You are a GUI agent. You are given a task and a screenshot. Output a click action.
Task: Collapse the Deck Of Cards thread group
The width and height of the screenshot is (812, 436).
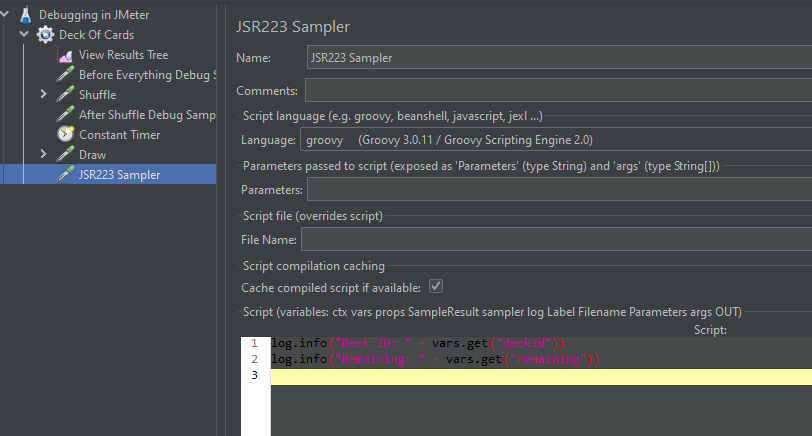(24, 34)
